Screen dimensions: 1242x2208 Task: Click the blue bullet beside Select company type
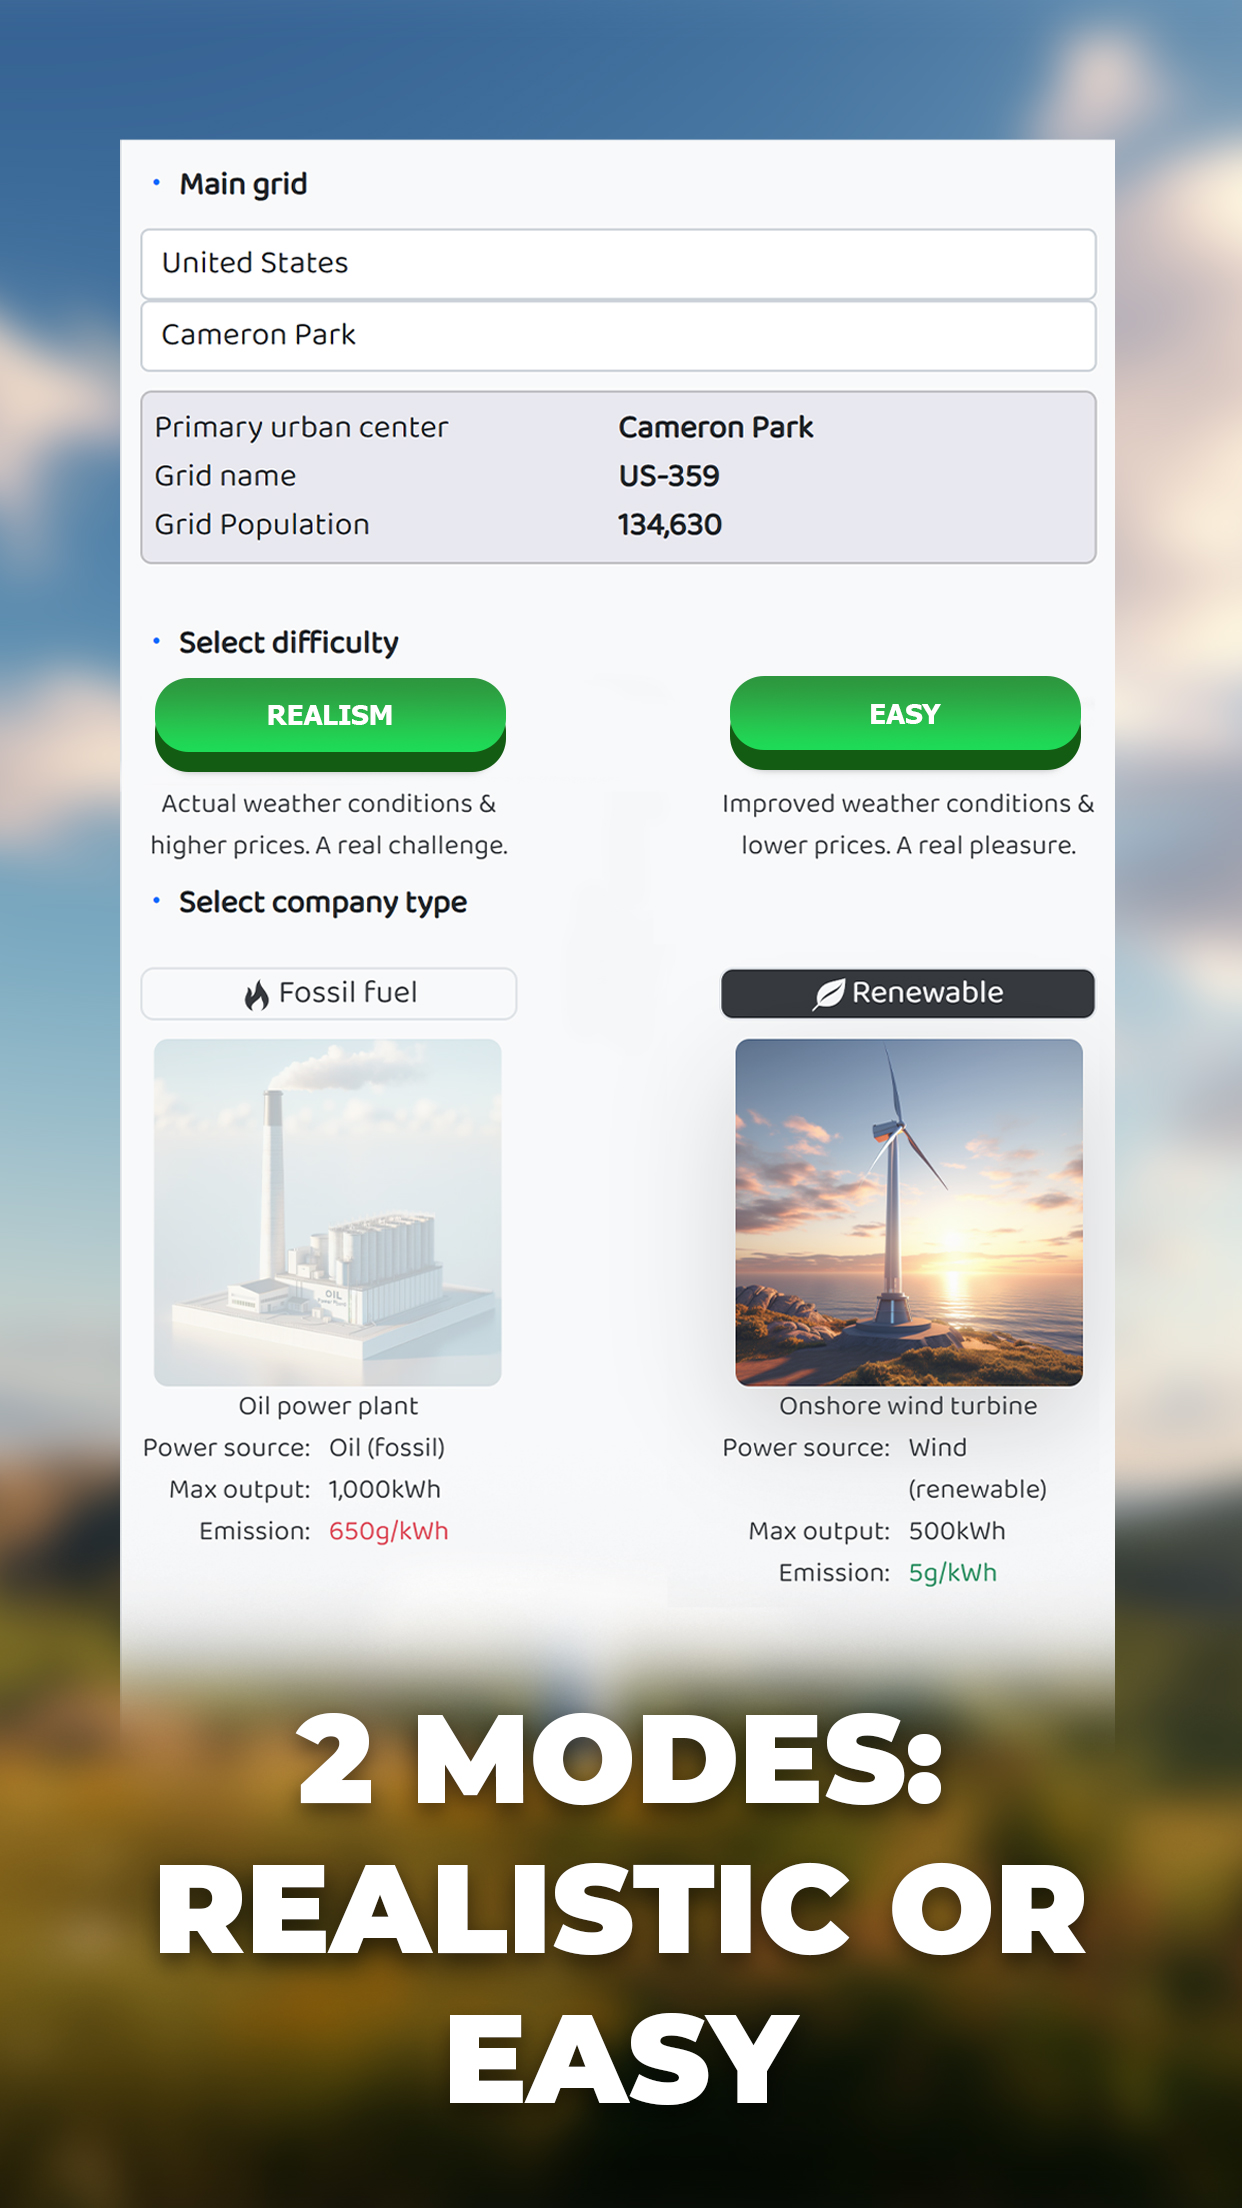click(156, 900)
